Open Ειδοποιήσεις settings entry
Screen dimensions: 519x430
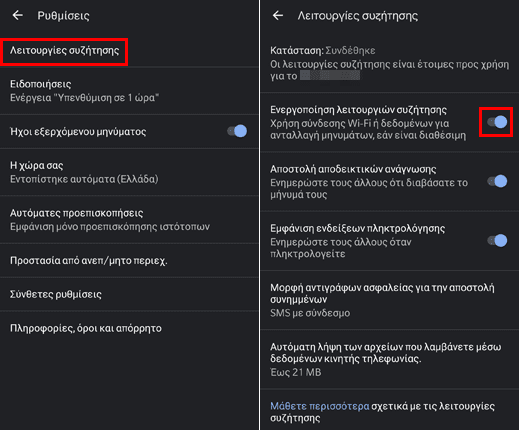(x=129, y=91)
